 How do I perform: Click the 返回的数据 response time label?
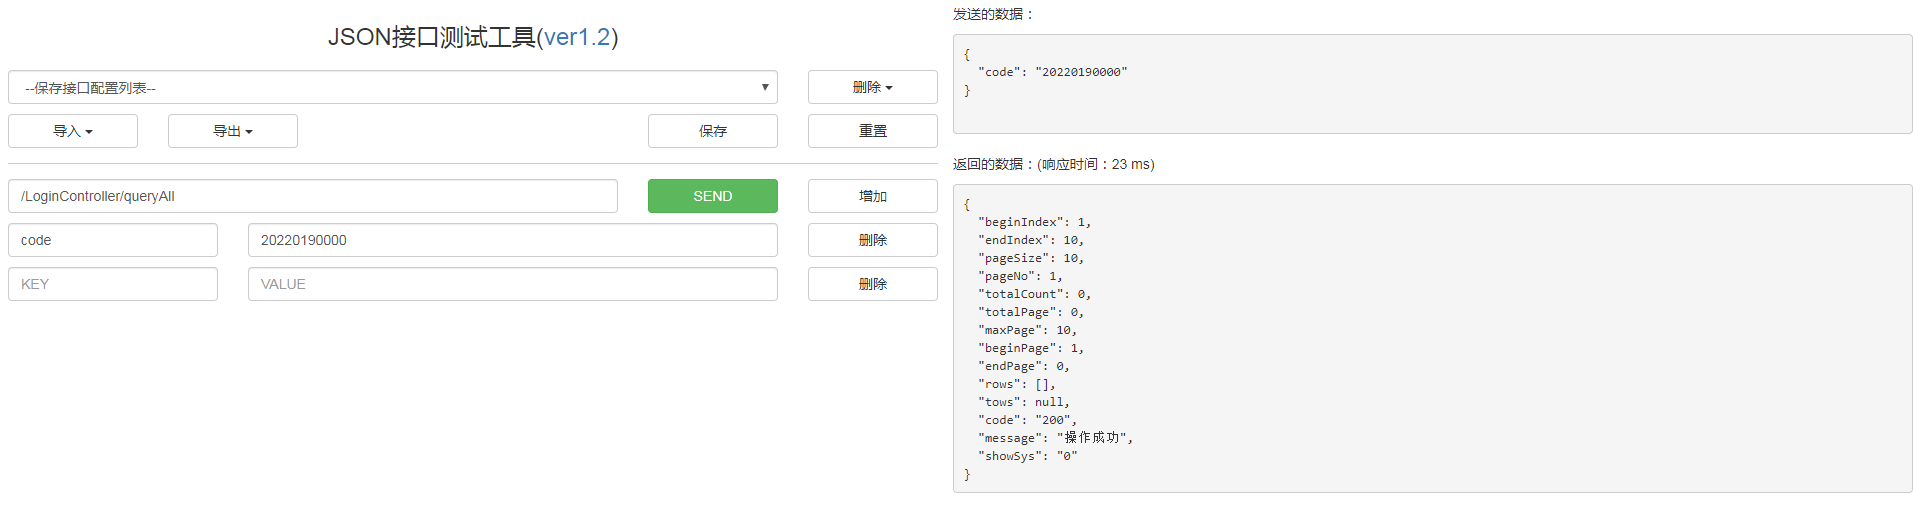(x=1053, y=164)
